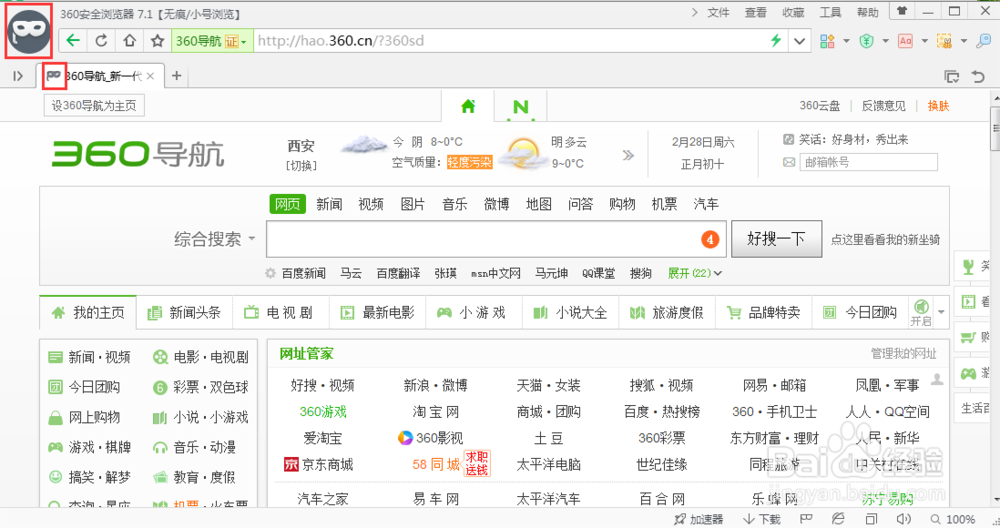Close the 360导航 tab

pyautogui.click(x=151, y=76)
